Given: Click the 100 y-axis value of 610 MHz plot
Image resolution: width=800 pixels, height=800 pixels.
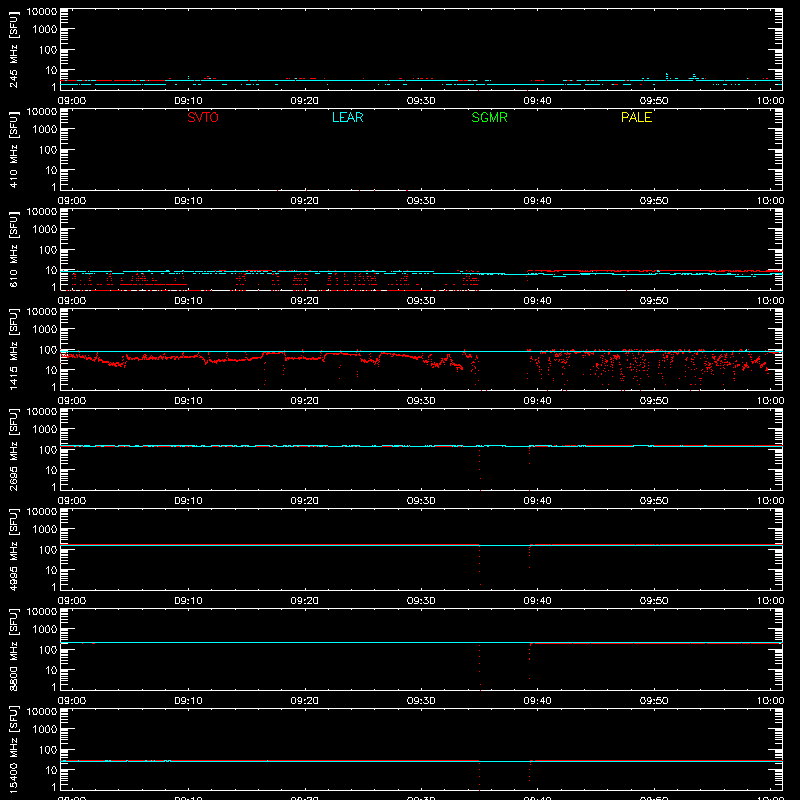Looking at the screenshot, I should (x=48, y=250).
